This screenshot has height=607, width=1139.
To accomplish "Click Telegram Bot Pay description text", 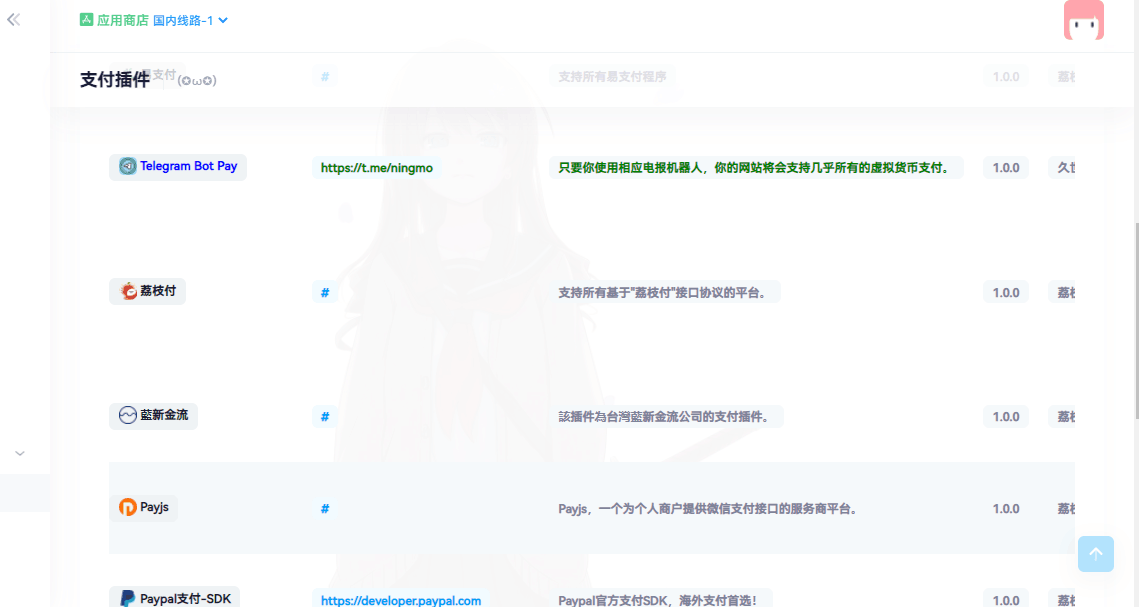I will (756, 168).
